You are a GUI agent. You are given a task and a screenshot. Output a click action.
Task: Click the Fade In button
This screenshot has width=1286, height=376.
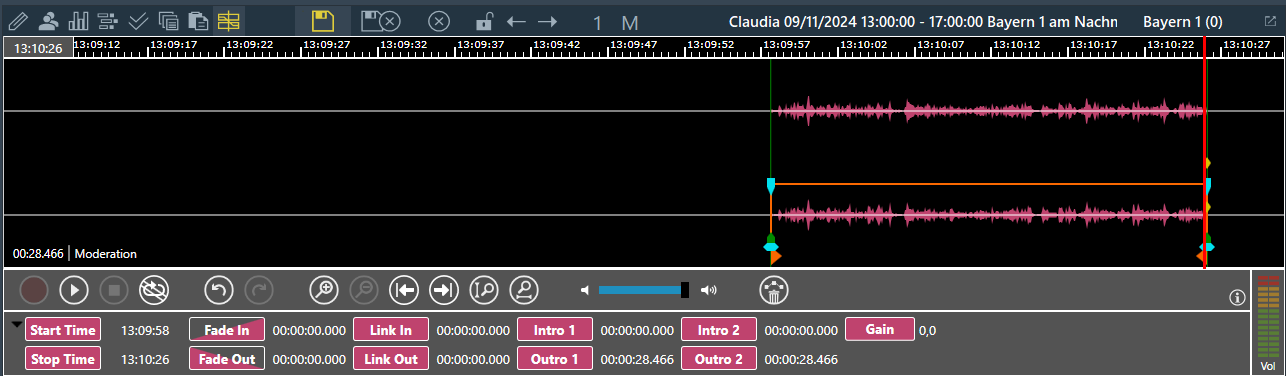point(227,330)
